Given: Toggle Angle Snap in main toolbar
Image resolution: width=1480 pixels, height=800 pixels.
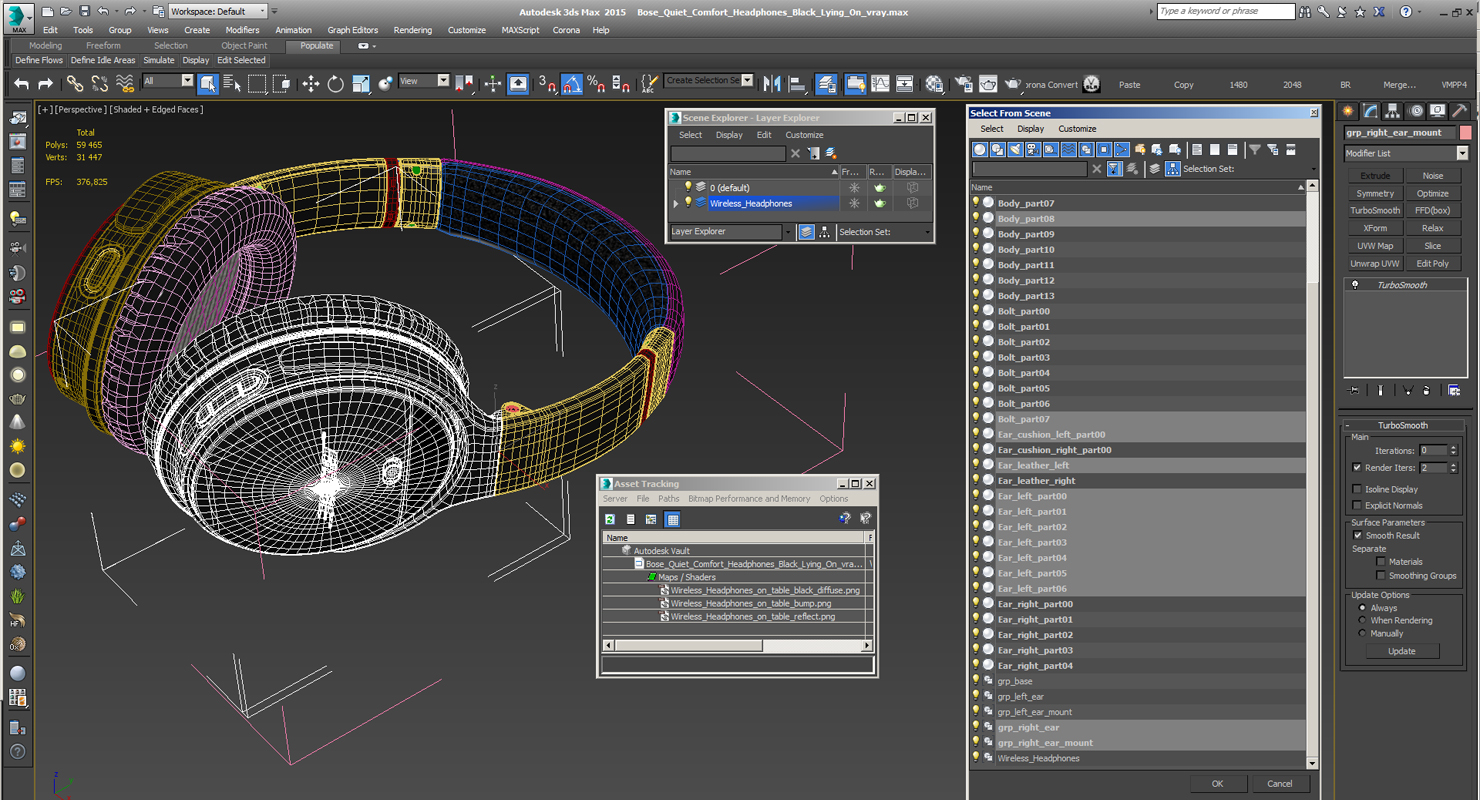Looking at the screenshot, I should pos(572,84).
